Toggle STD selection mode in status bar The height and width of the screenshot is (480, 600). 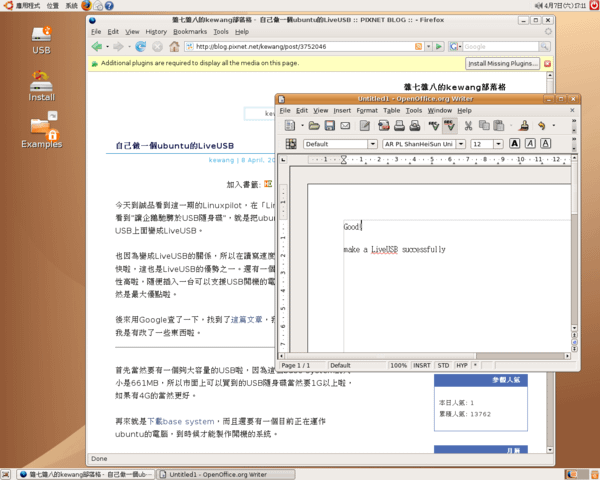[x=443, y=366]
